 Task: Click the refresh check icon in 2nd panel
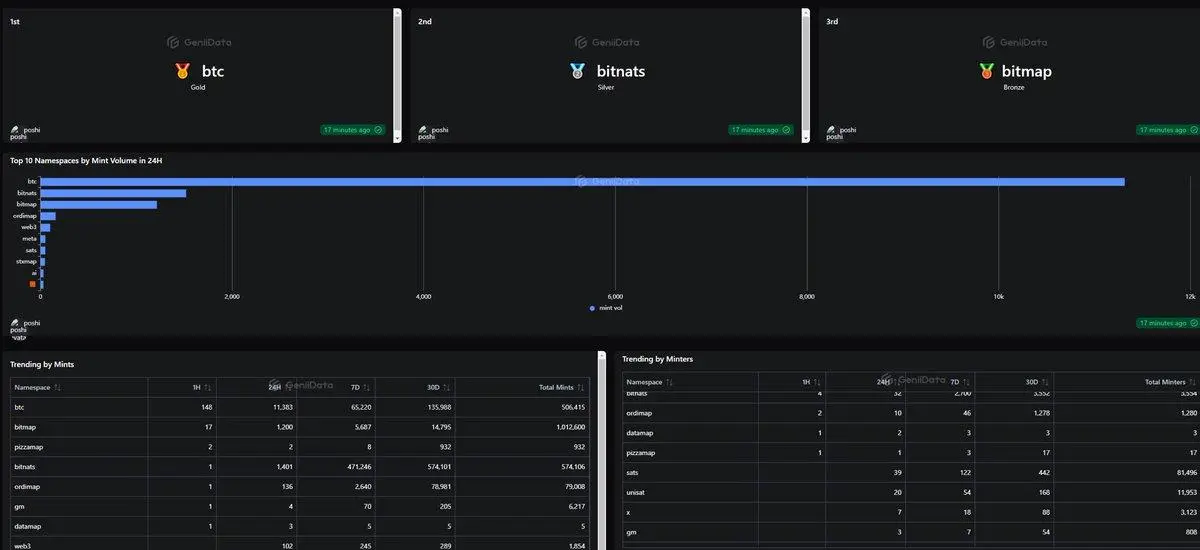(787, 130)
